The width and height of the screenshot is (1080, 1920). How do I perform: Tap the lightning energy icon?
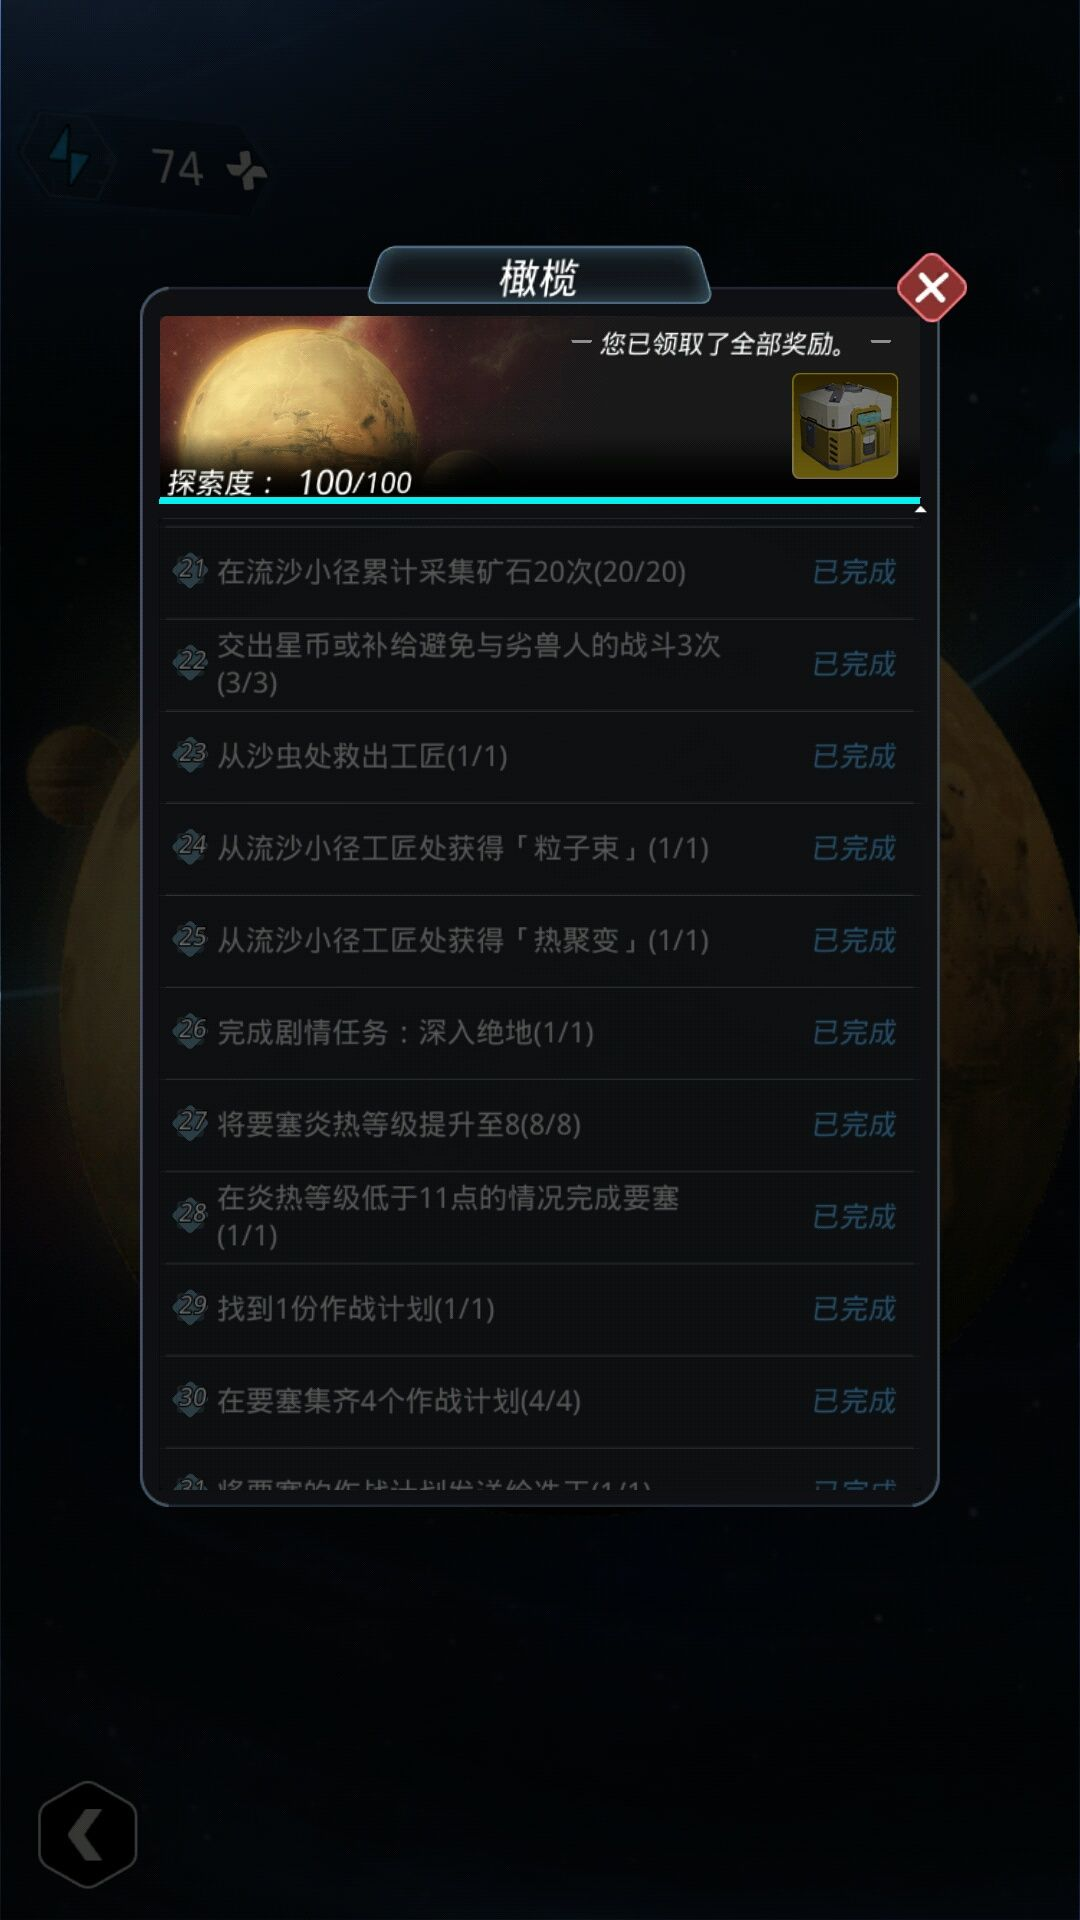(70, 157)
